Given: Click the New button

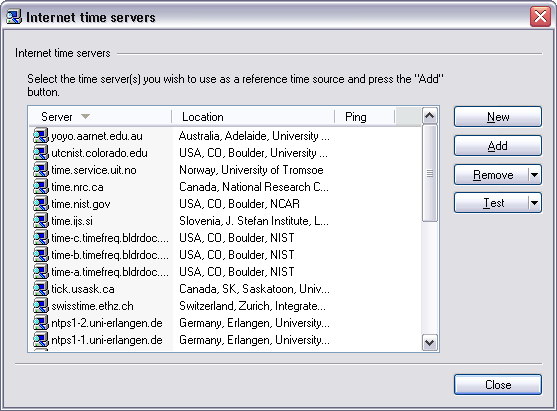Looking at the screenshot, I should [x=498, y=117].
